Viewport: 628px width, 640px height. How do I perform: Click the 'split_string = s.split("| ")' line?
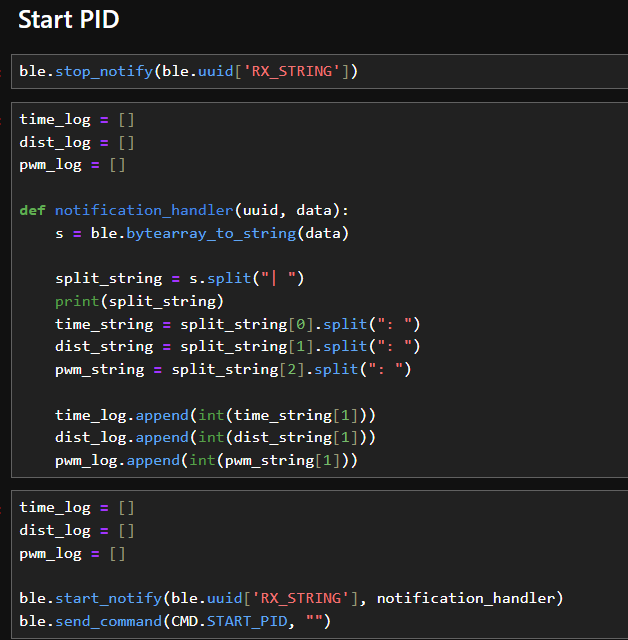pos(180,279)
